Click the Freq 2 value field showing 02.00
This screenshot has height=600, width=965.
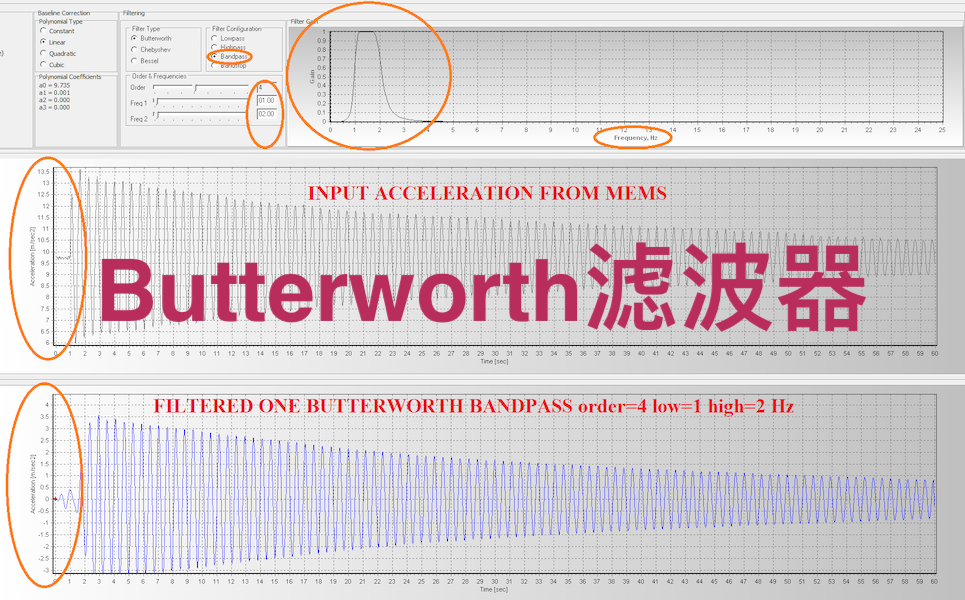tap(266, 115)
